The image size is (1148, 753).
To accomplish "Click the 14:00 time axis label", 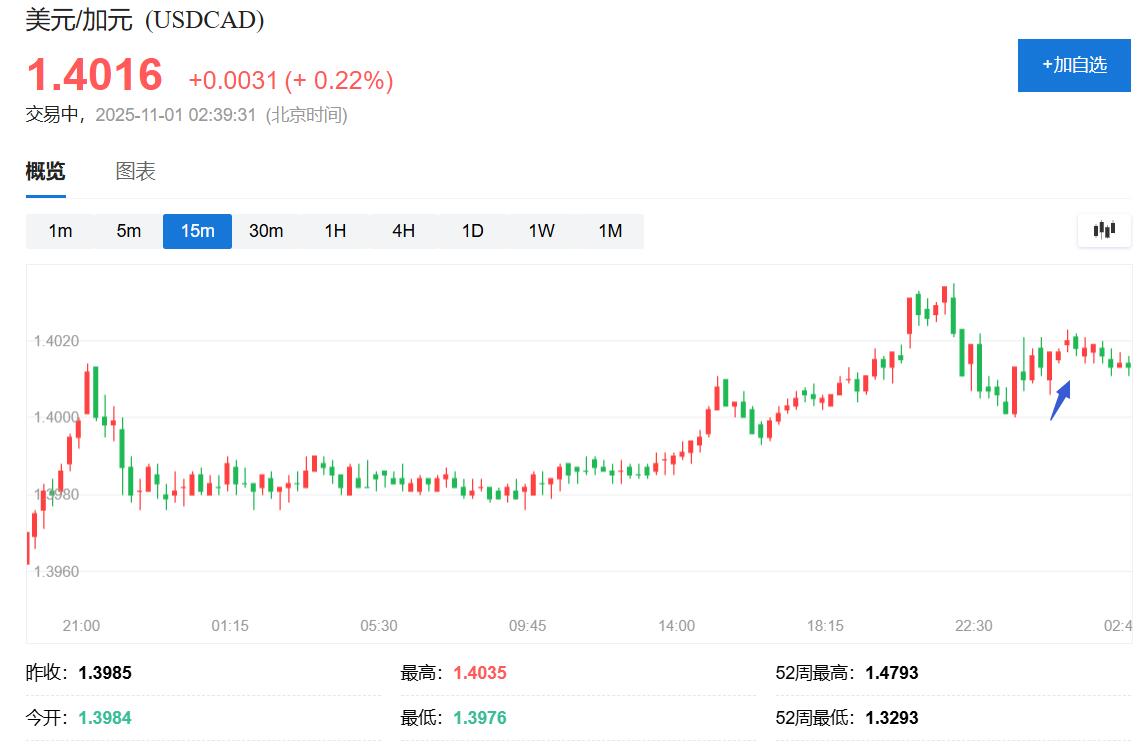I will (x=677, y=626).
